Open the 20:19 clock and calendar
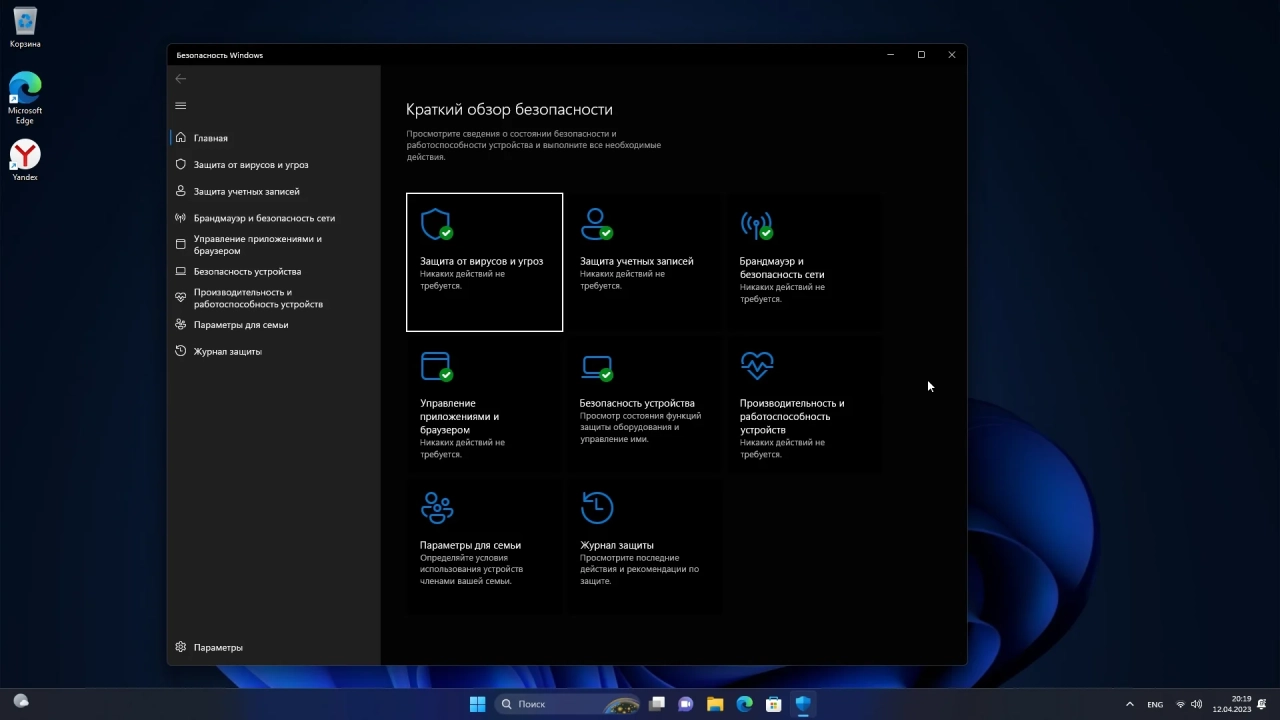1280x720 pixels. coord(1232,704)
